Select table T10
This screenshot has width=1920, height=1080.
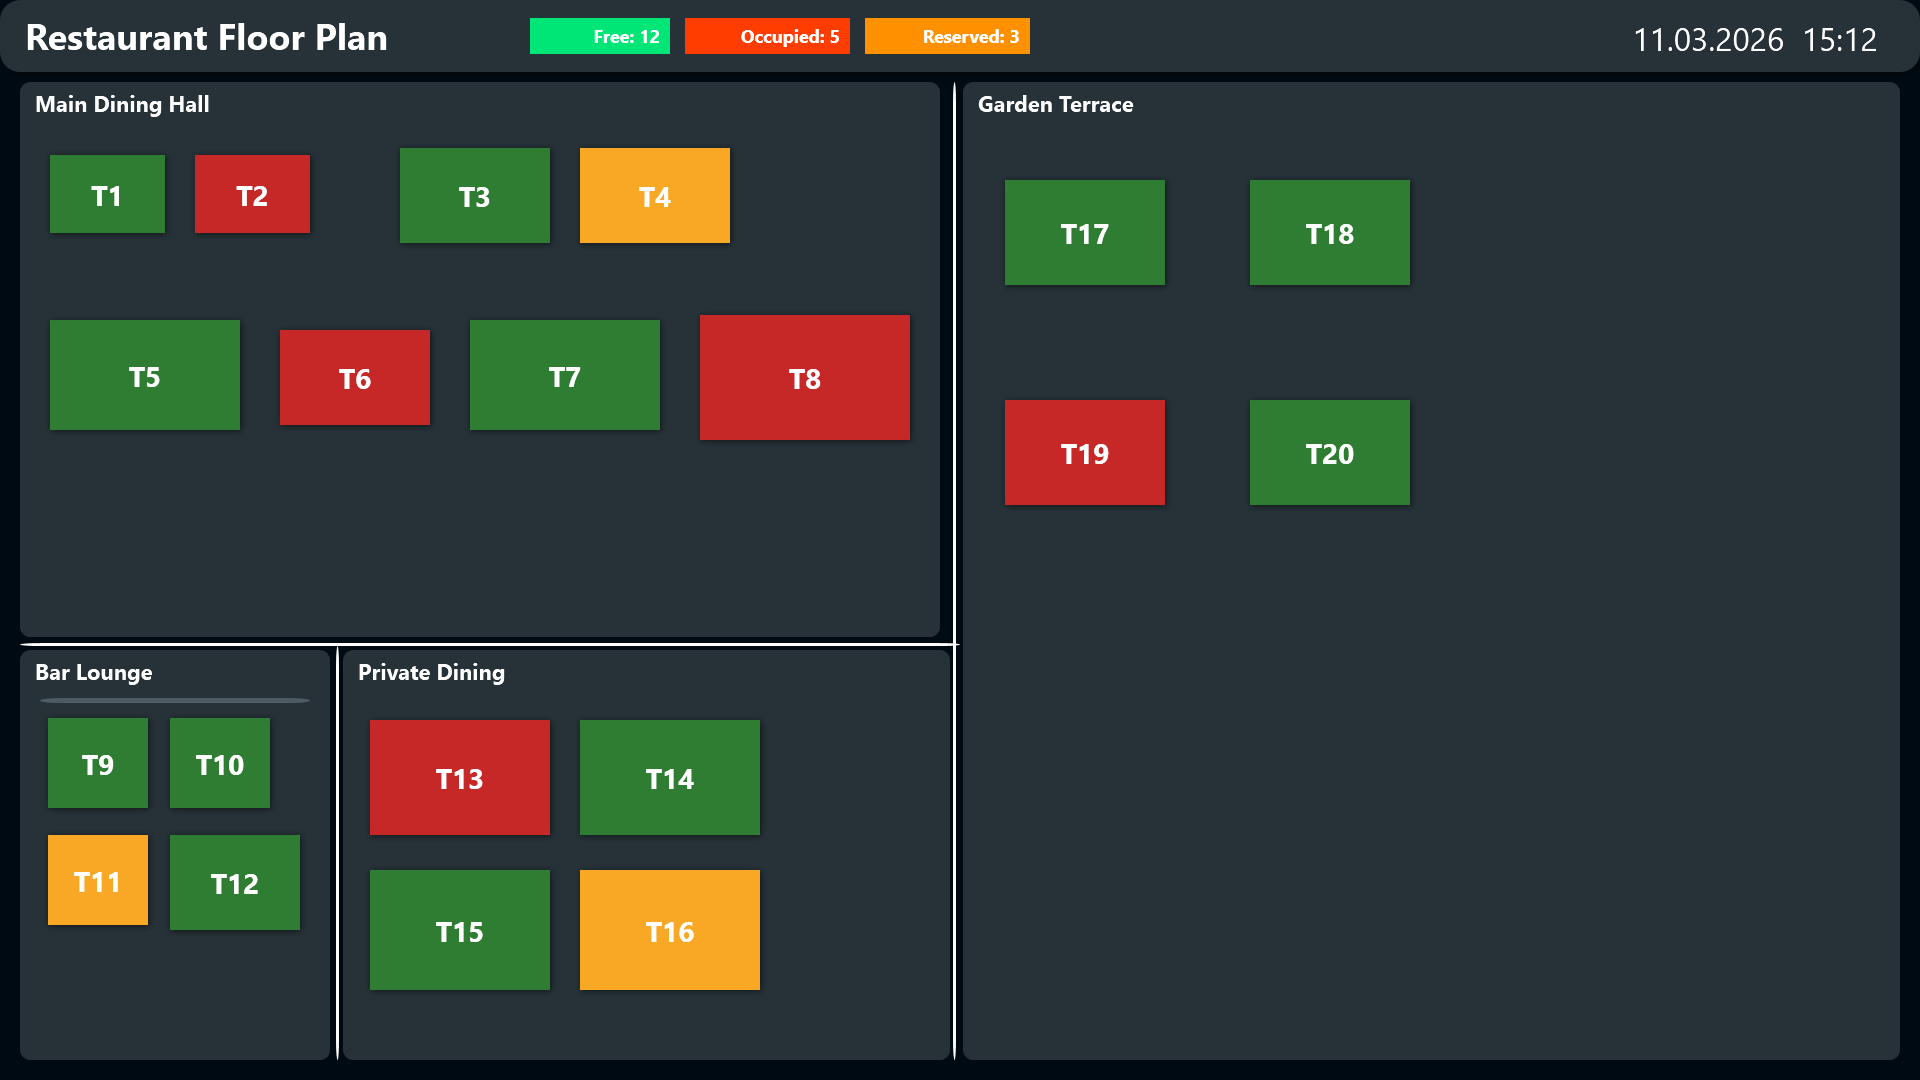pyautogui.click(x=219, y=763)
